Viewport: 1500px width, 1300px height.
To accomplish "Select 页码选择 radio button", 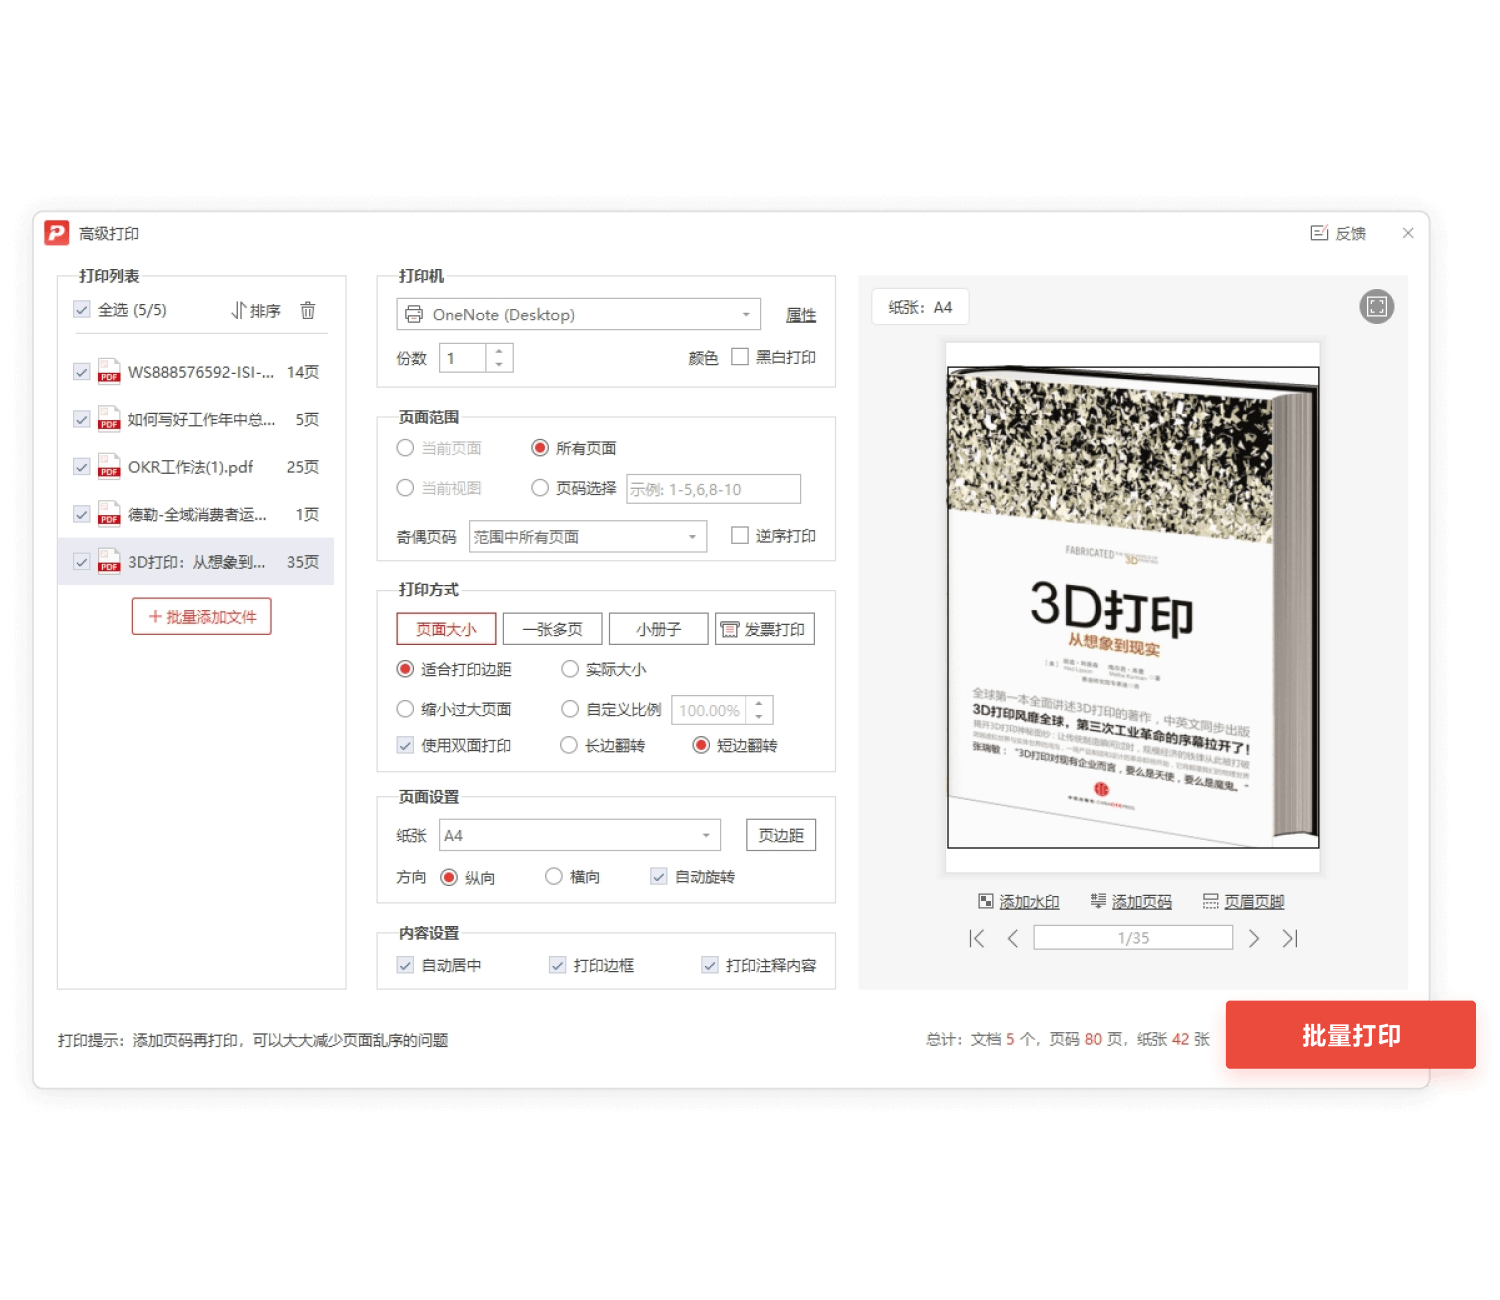I will pos(540,488).
